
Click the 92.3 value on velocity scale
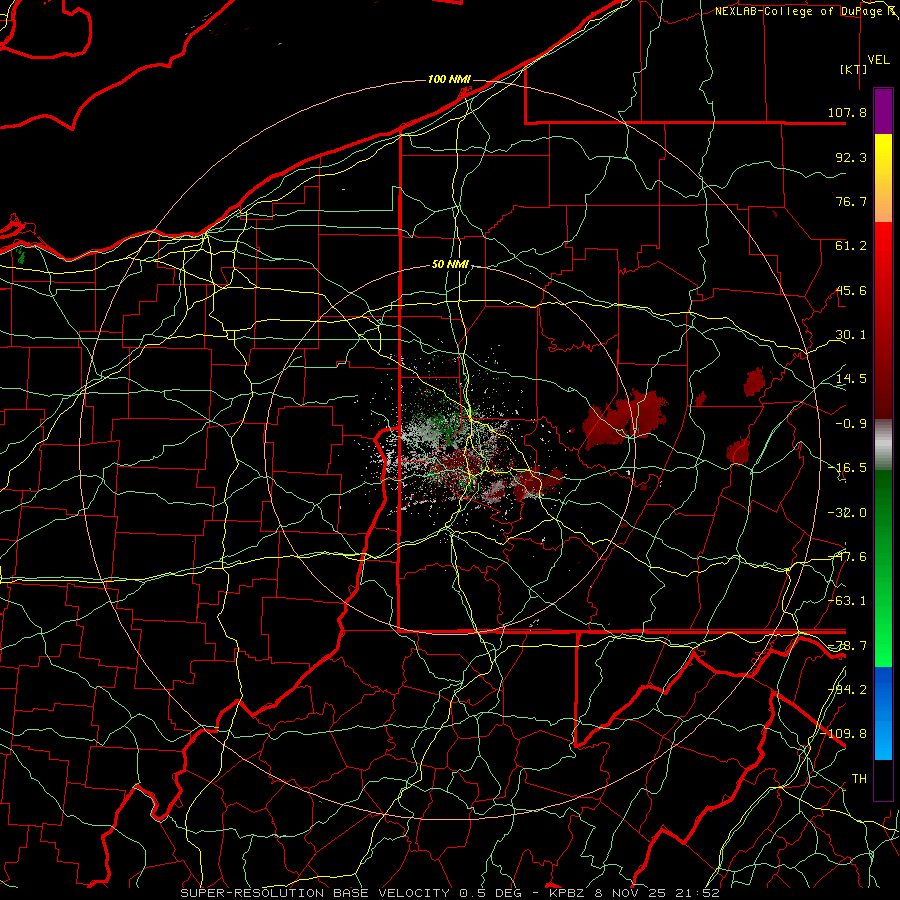point(851,157)
